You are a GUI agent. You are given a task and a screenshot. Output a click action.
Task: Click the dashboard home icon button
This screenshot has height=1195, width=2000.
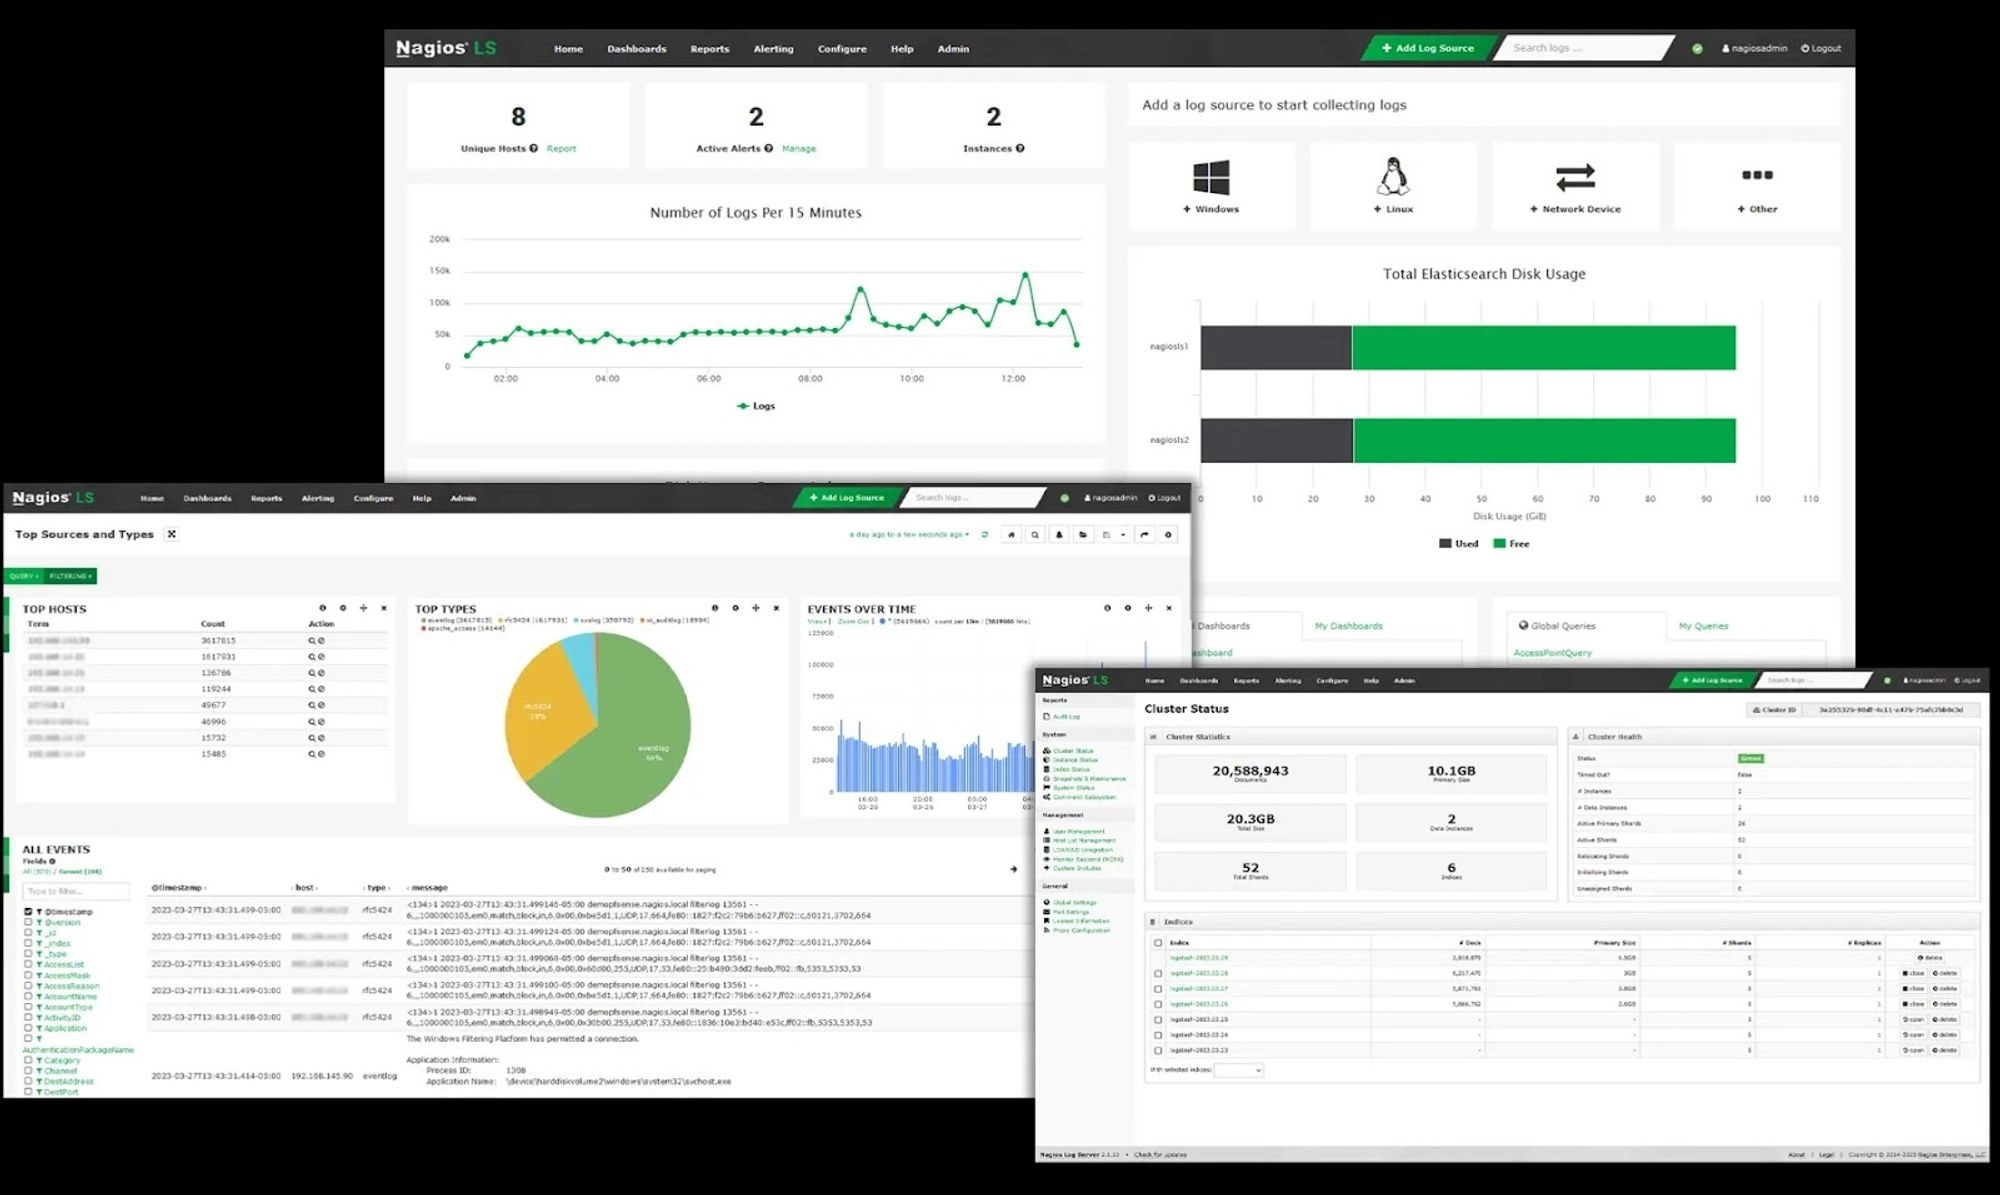(x=1011, y=535)
